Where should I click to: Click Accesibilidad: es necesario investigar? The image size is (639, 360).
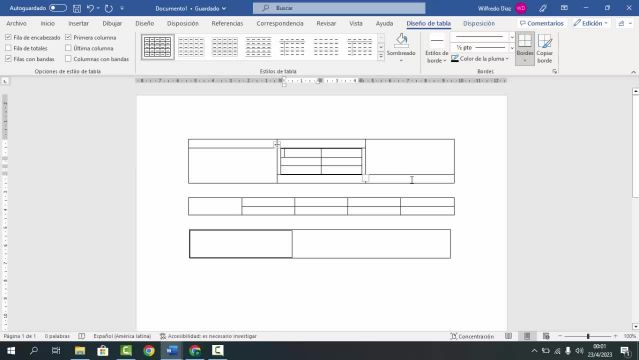pos(208,336)
